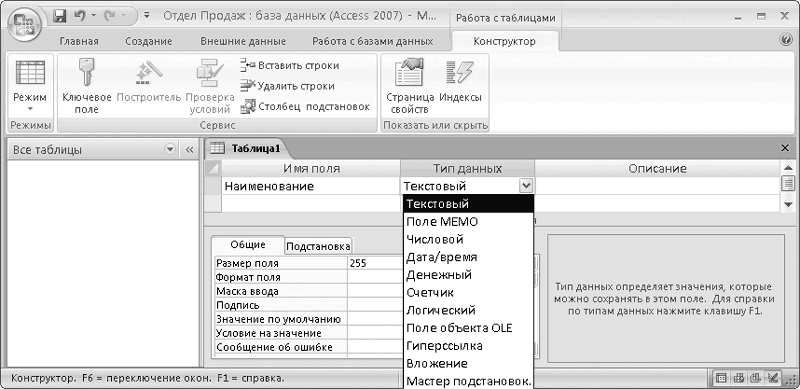Viewport: 800px width, 389px height.
Task: Choose Мастер подстановок option
Action: [468, 381]
